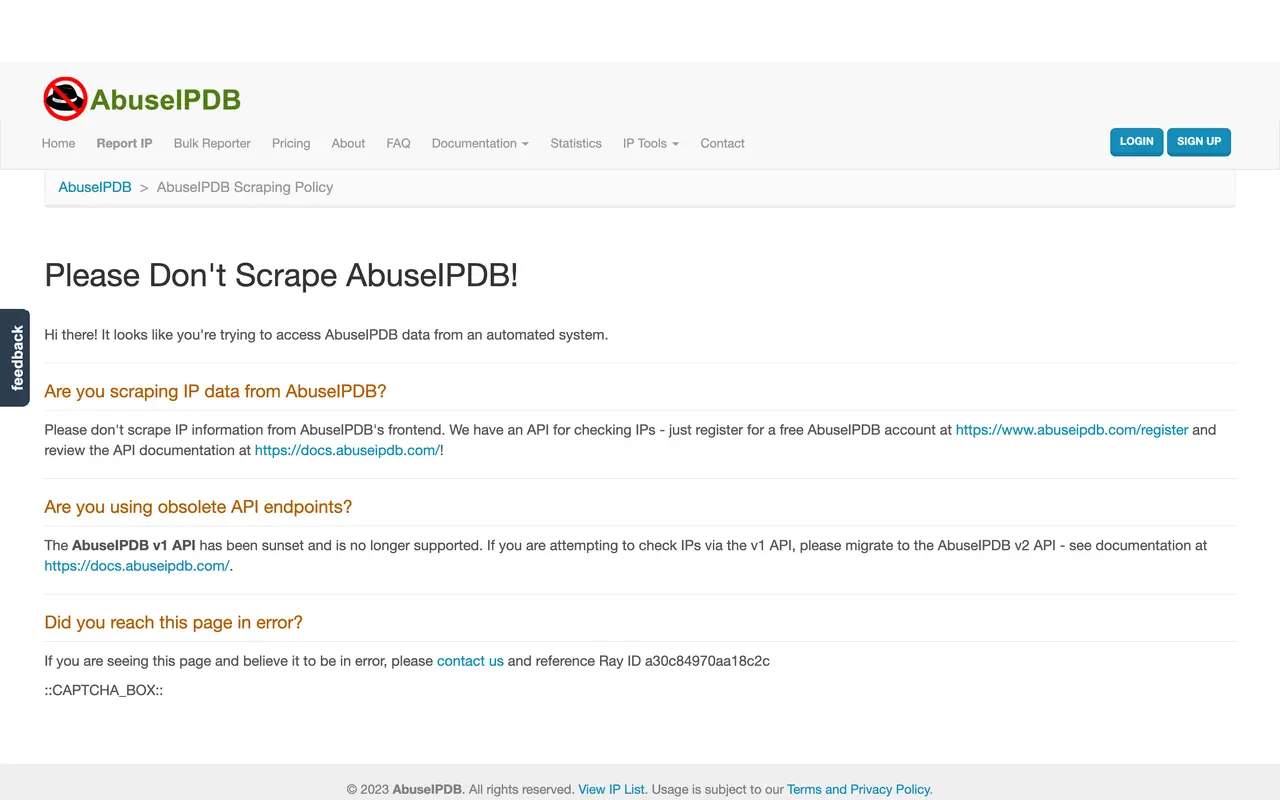Click 'Are you scraping IP data' heading
Viewport: 1280px width, 800px height.
point(215,391)
